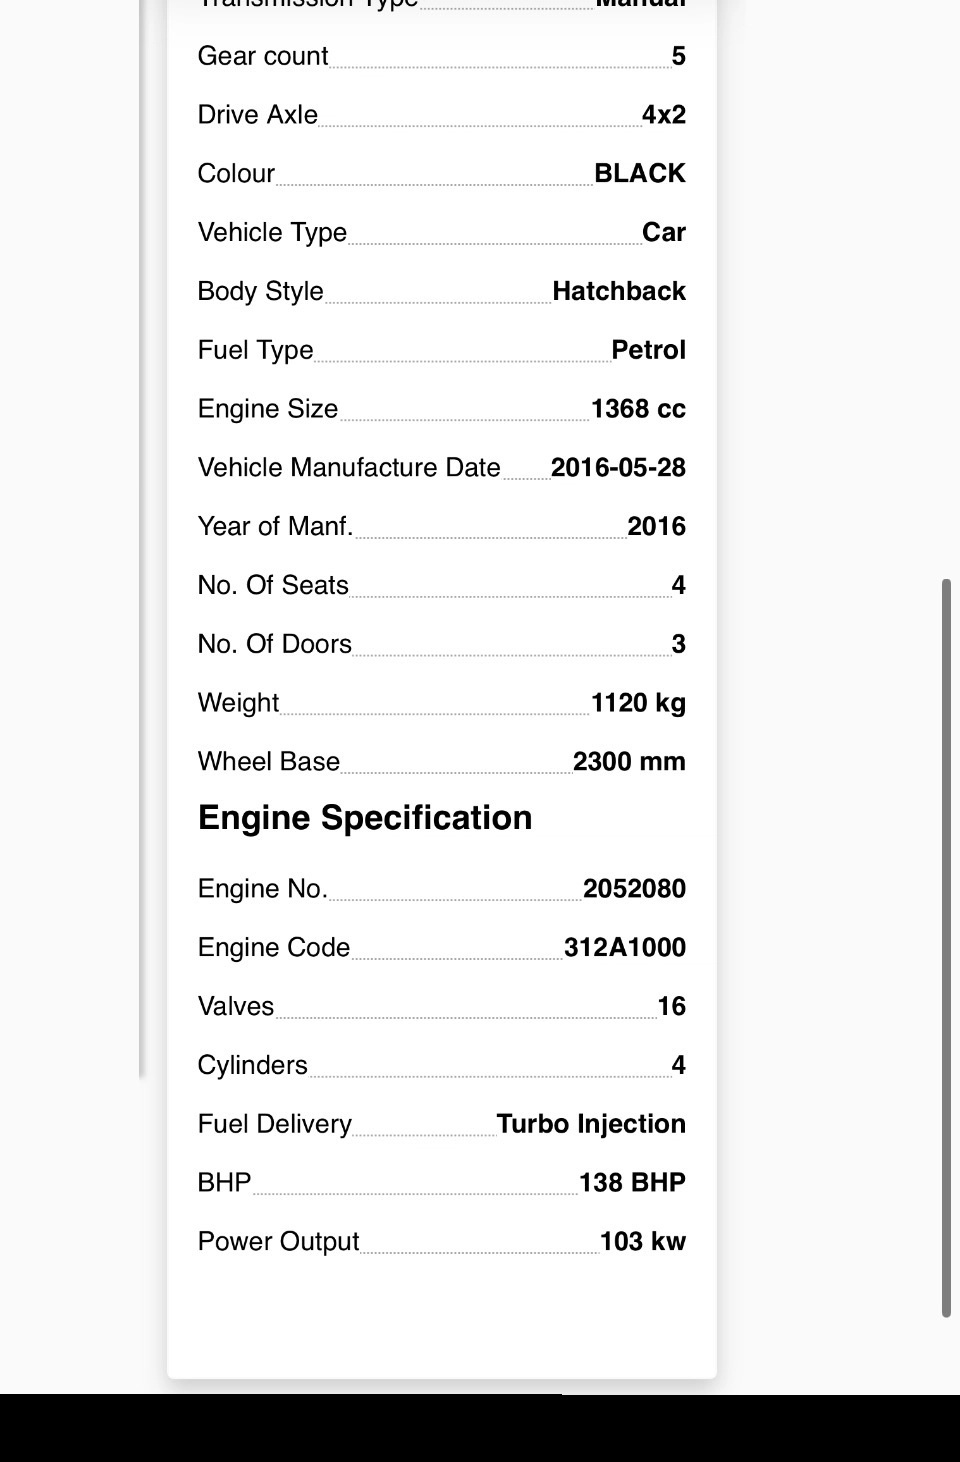Screen dimensions: 960x1462
Task: Click the Engine No. value 2052080
Action: 634,888
